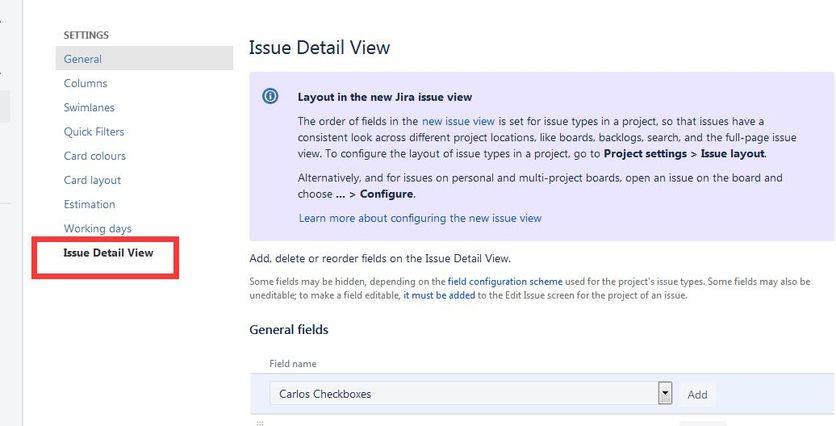This screenshot has height=426, width=836.
Task: Open Working days settings
Action: point(98,229)
